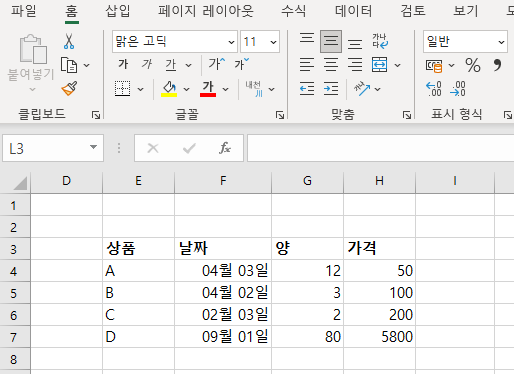This screenshot has width=514, height=374.
Task: Switch to the 수식 tab
Action: tap(293, 11)
